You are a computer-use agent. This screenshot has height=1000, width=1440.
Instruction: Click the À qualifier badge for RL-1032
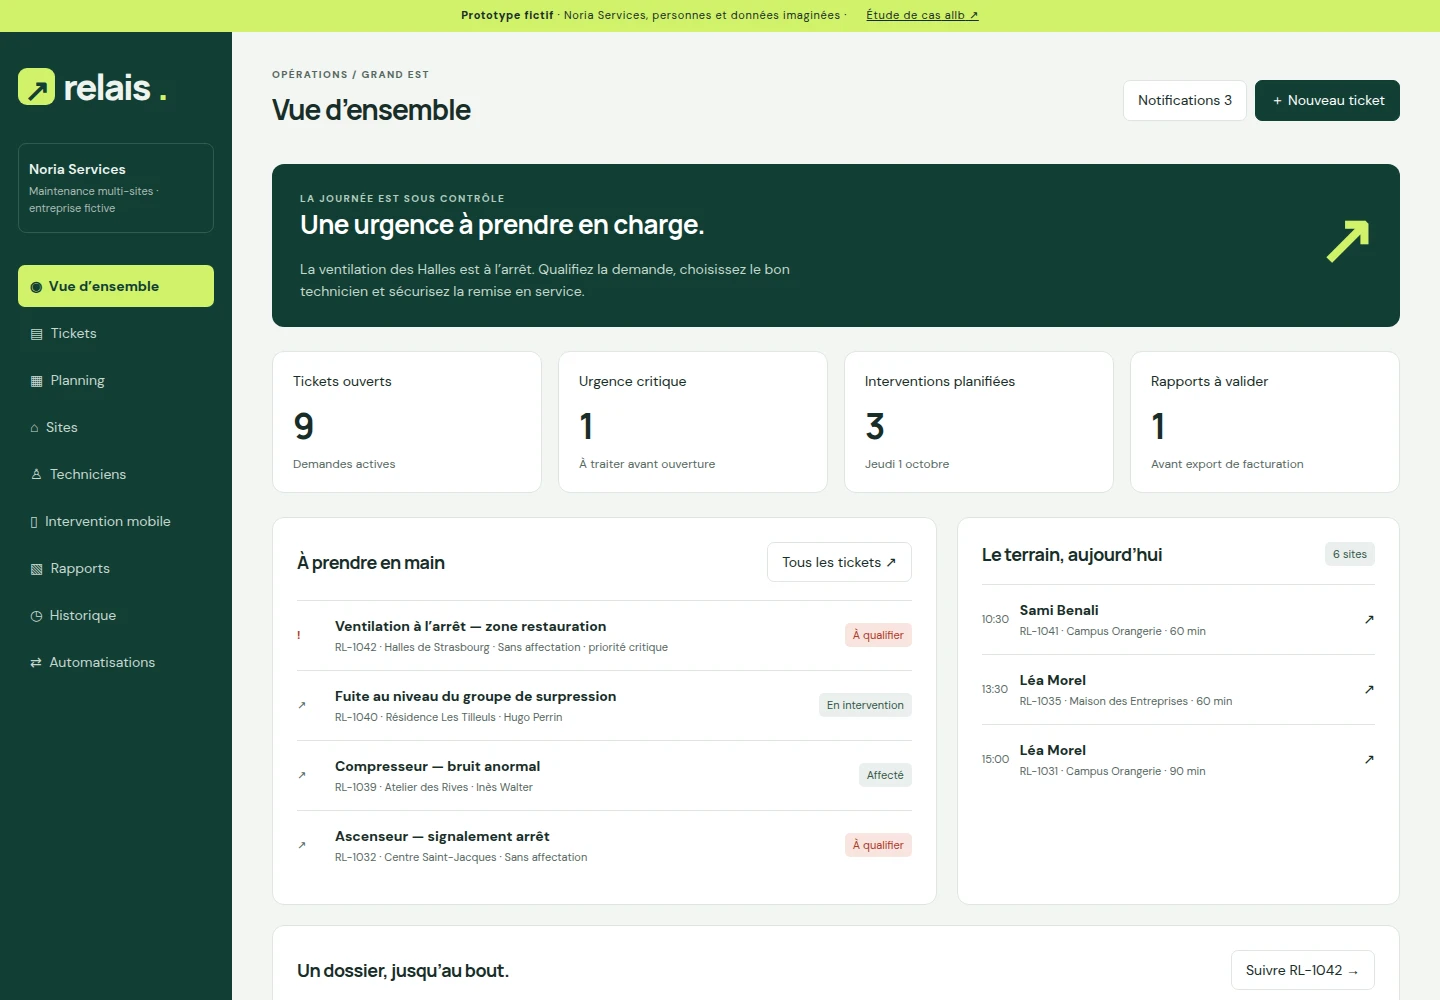click(878, 845)
